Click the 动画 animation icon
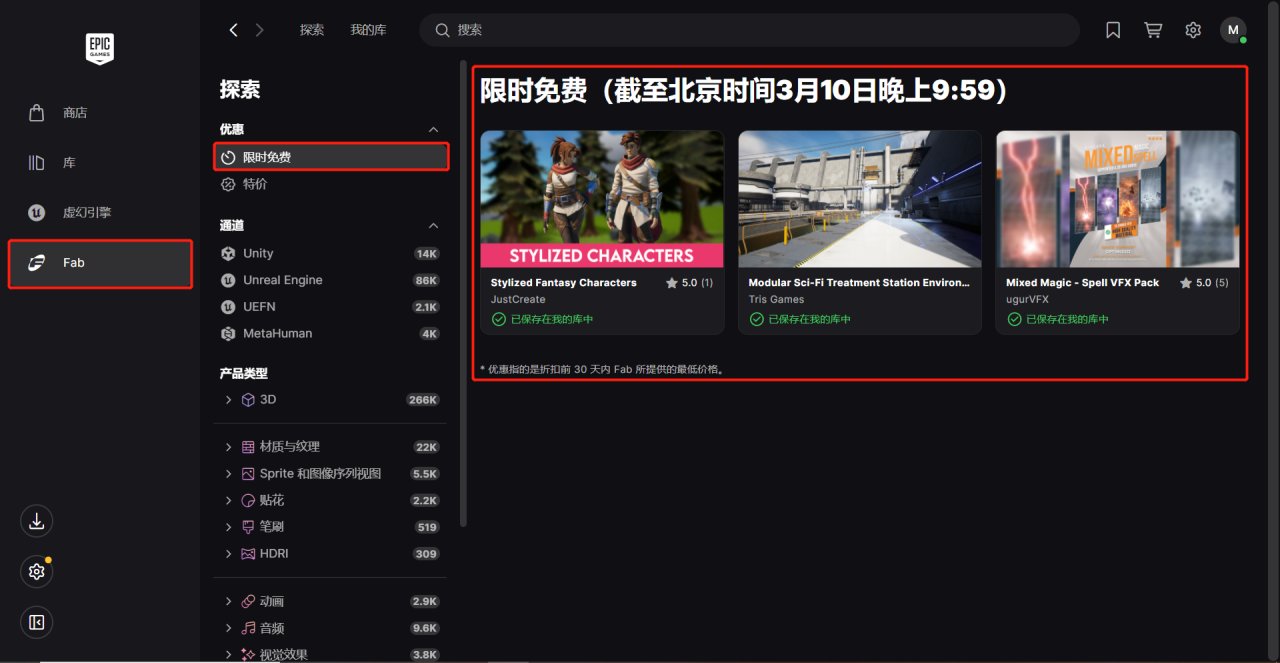The height and width of the screenshot is (663, 1280). click(x=249, y=602)
